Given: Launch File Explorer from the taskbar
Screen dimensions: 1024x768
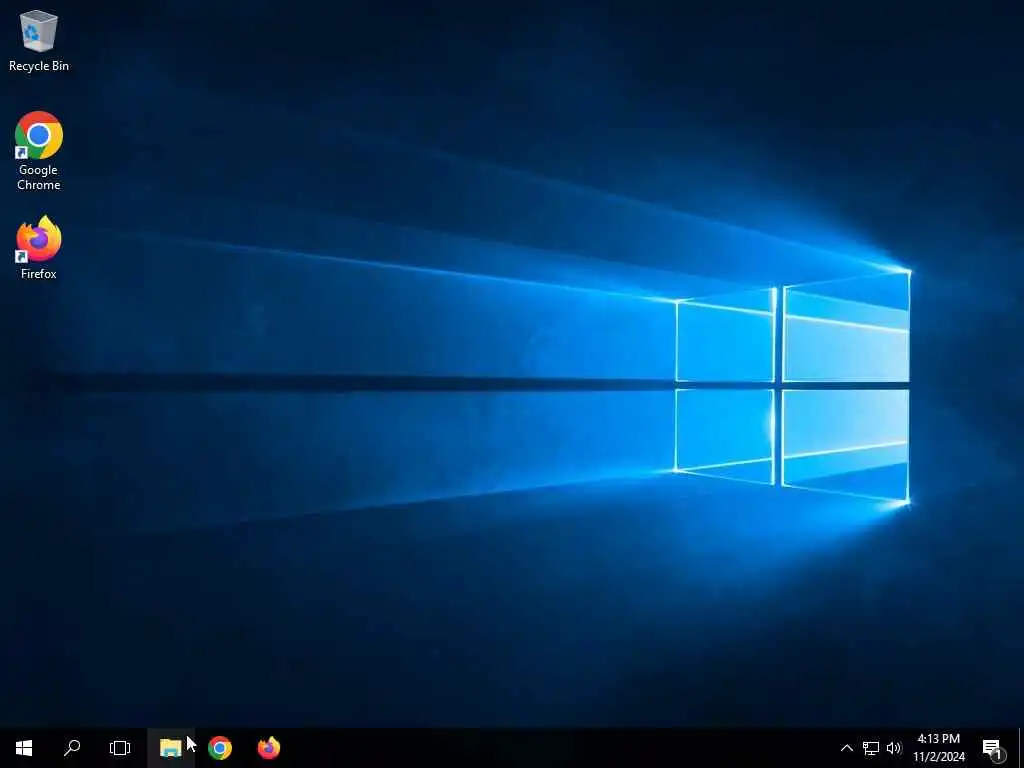Looking at the screenshot, I should coord(170,748).
